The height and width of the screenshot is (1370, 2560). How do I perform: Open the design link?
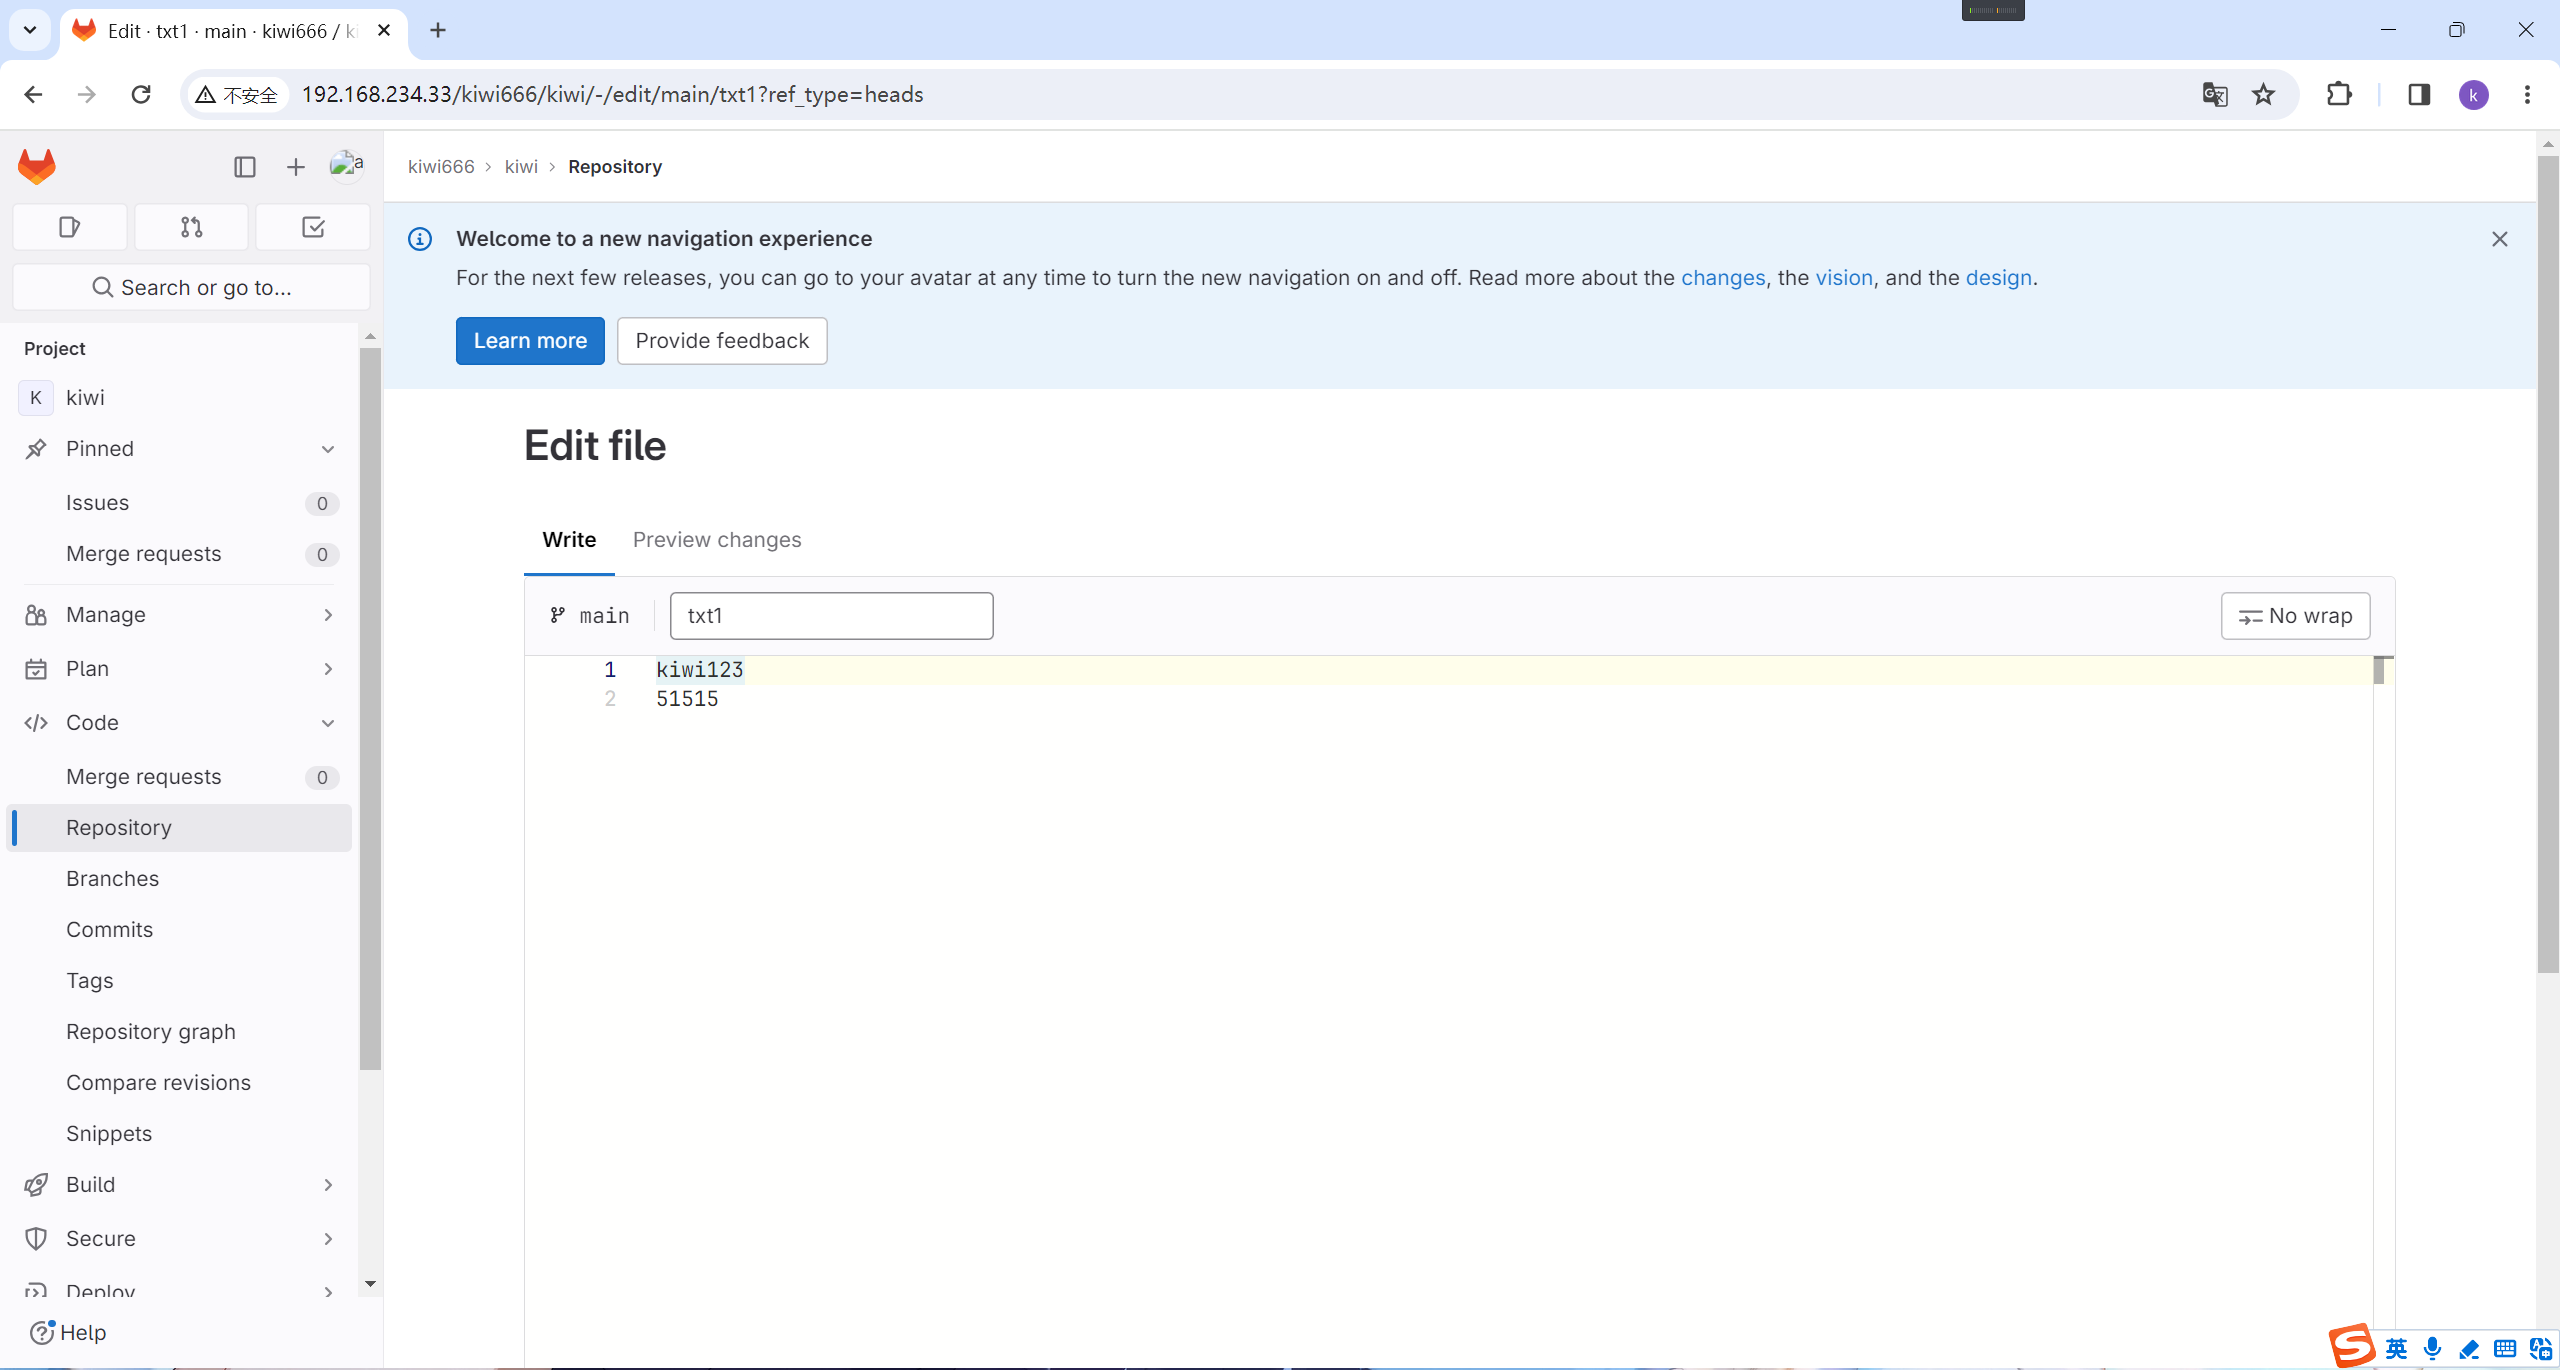(x=1998, y=278)
